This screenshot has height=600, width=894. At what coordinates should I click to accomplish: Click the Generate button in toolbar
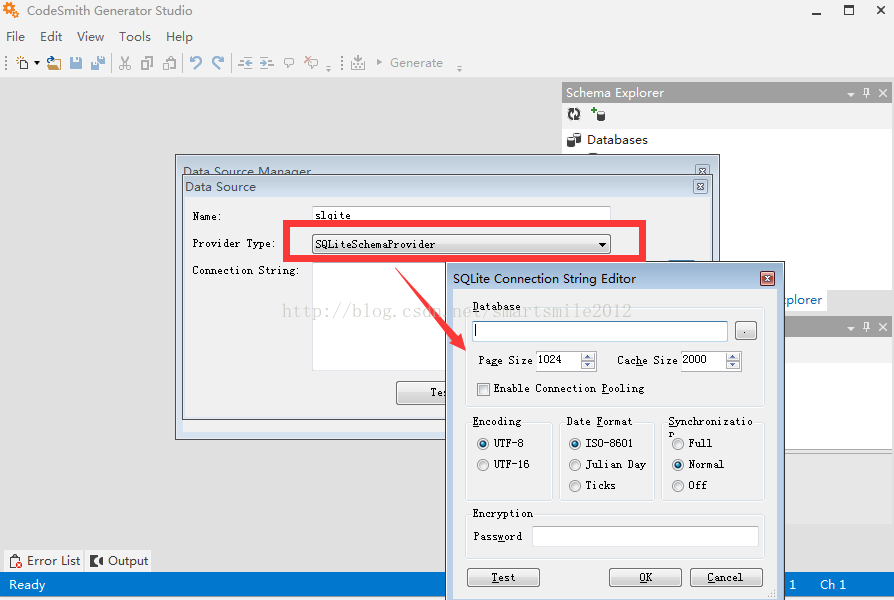point(410,63)
